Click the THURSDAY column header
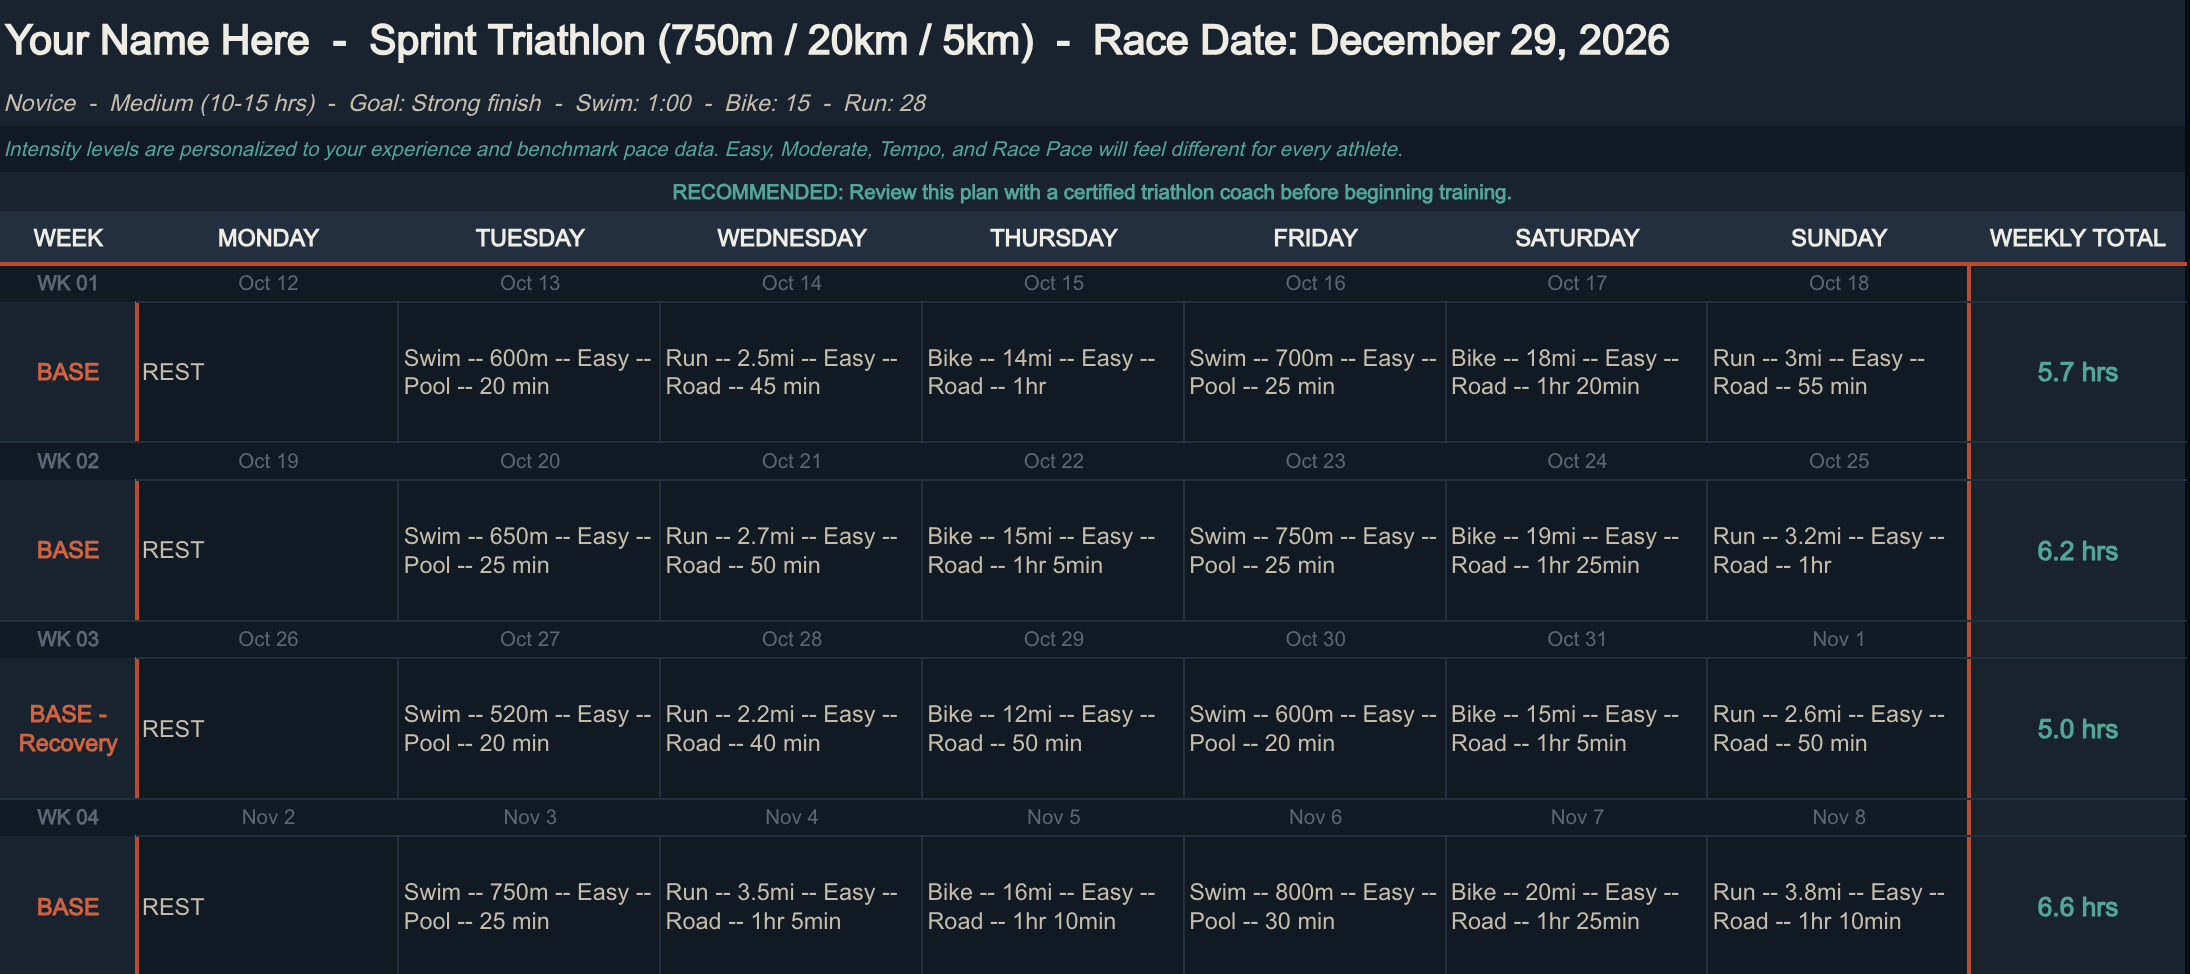Image resolution: width=2190 pixels, height=974 pixels. [x=1054, y=238]
